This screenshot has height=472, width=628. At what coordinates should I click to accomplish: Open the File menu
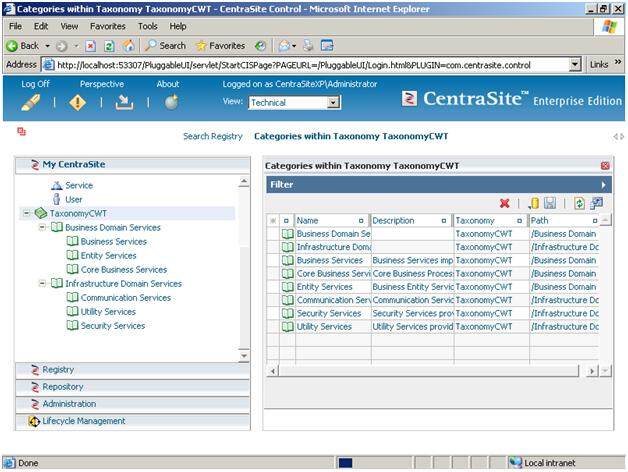[15, 26]
